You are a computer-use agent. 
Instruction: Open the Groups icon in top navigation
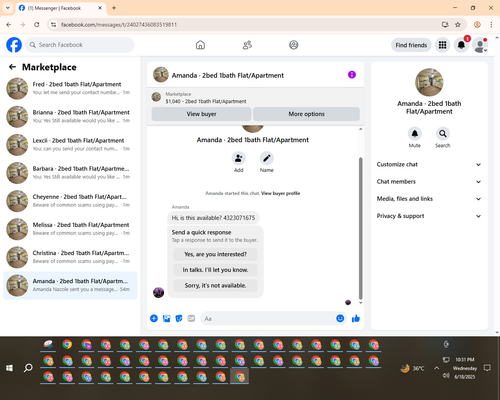(x=294, y=45)
